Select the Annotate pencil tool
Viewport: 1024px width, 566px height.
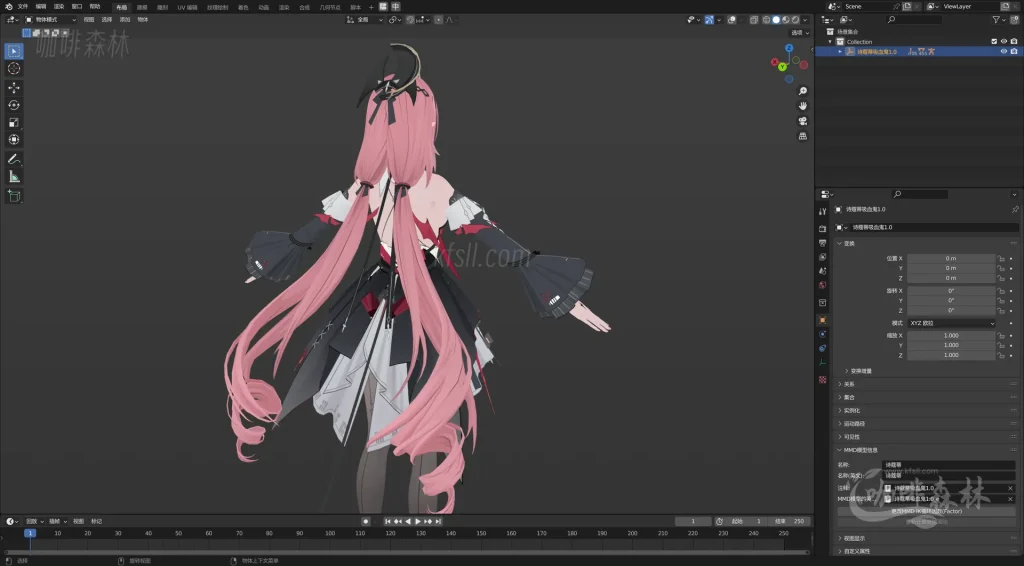pyautogui.click(x=14, y=159)
